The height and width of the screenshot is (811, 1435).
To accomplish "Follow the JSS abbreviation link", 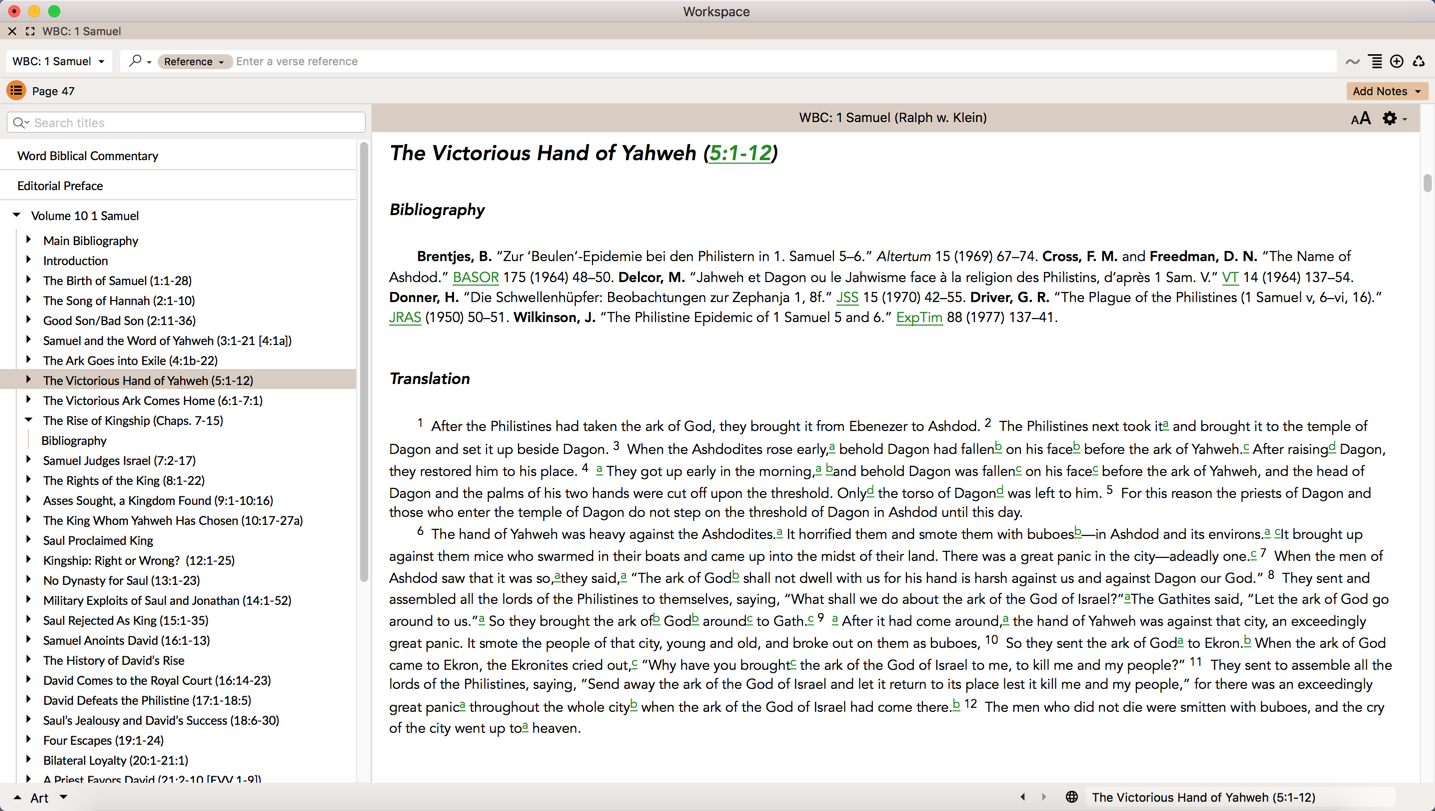I will click(x=847, y=297).
